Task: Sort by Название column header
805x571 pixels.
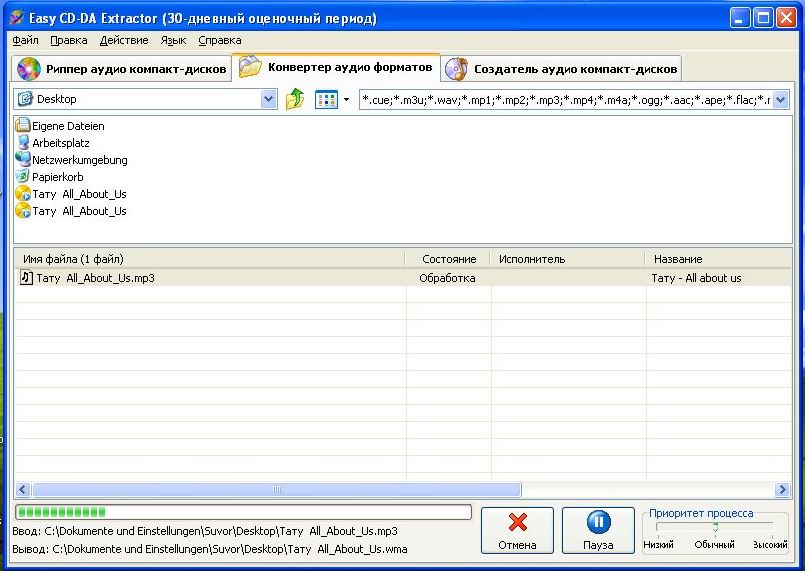Action: (718, 259)
